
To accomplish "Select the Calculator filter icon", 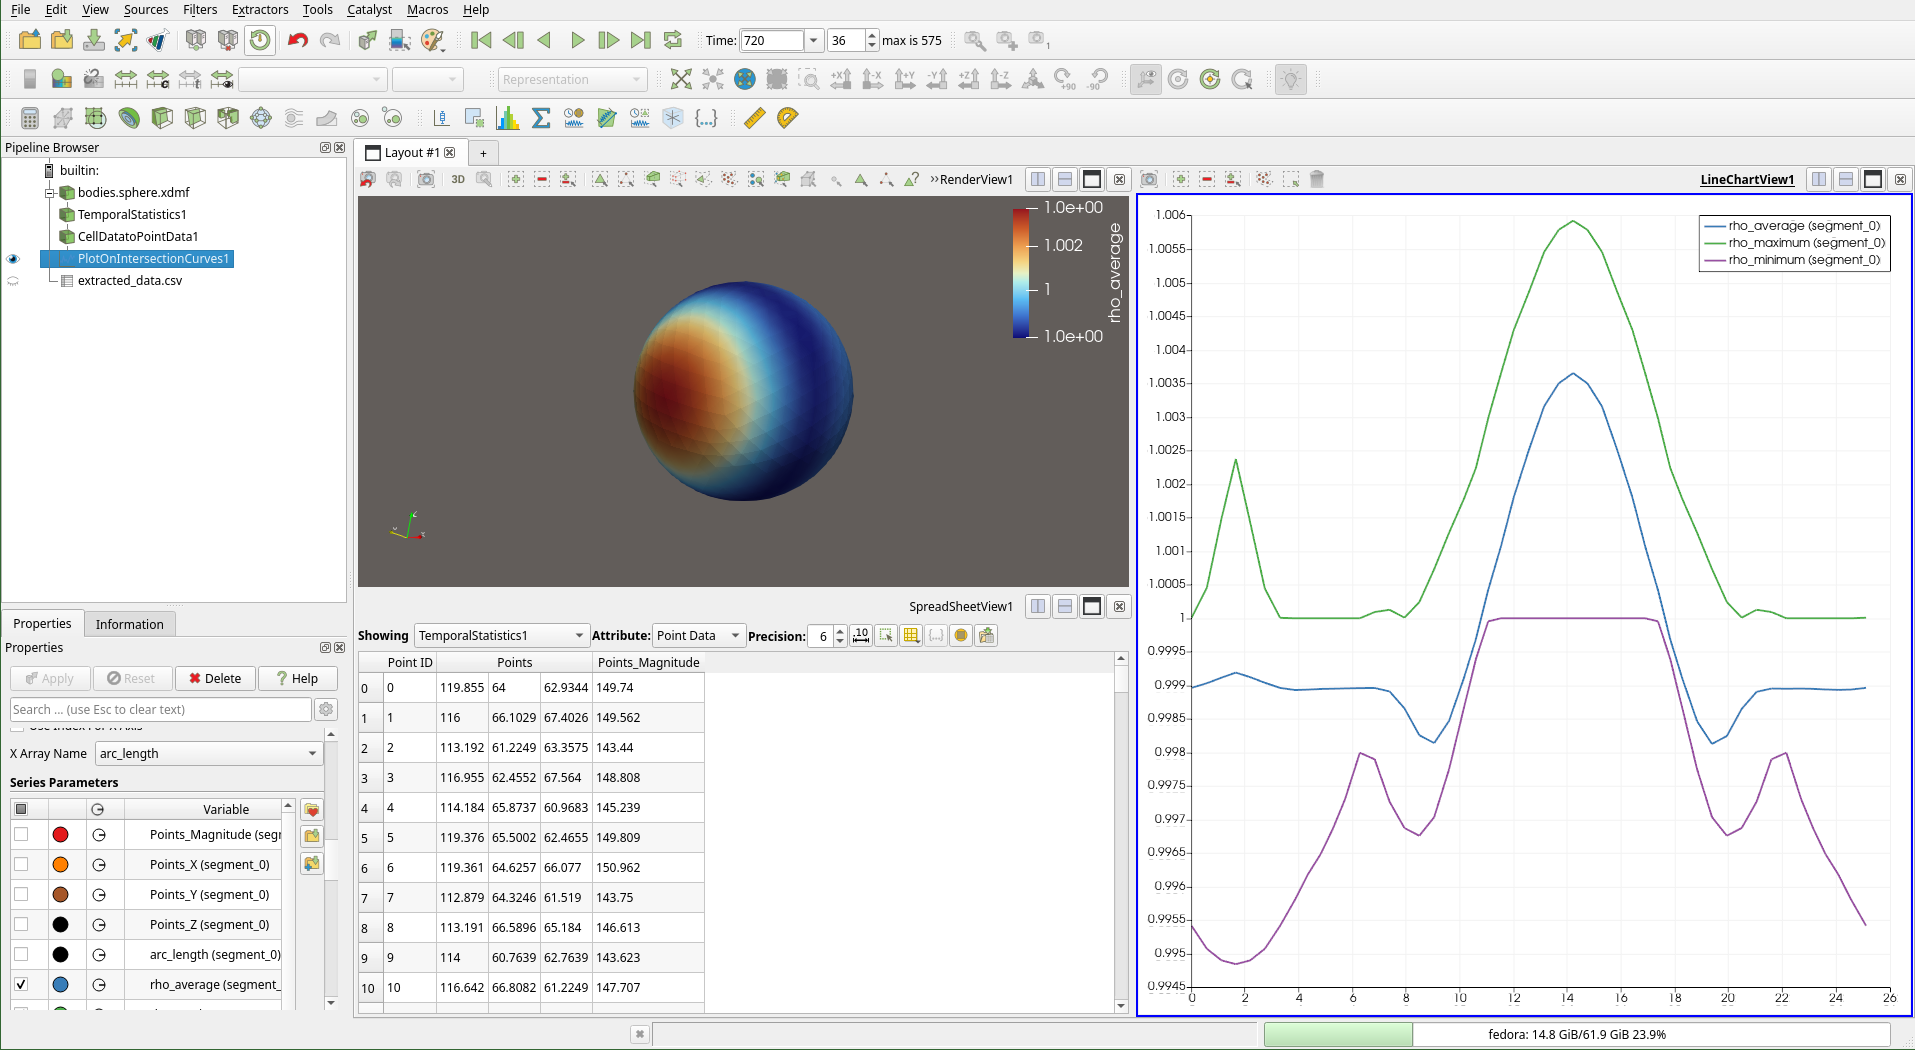I will [30, 119].
